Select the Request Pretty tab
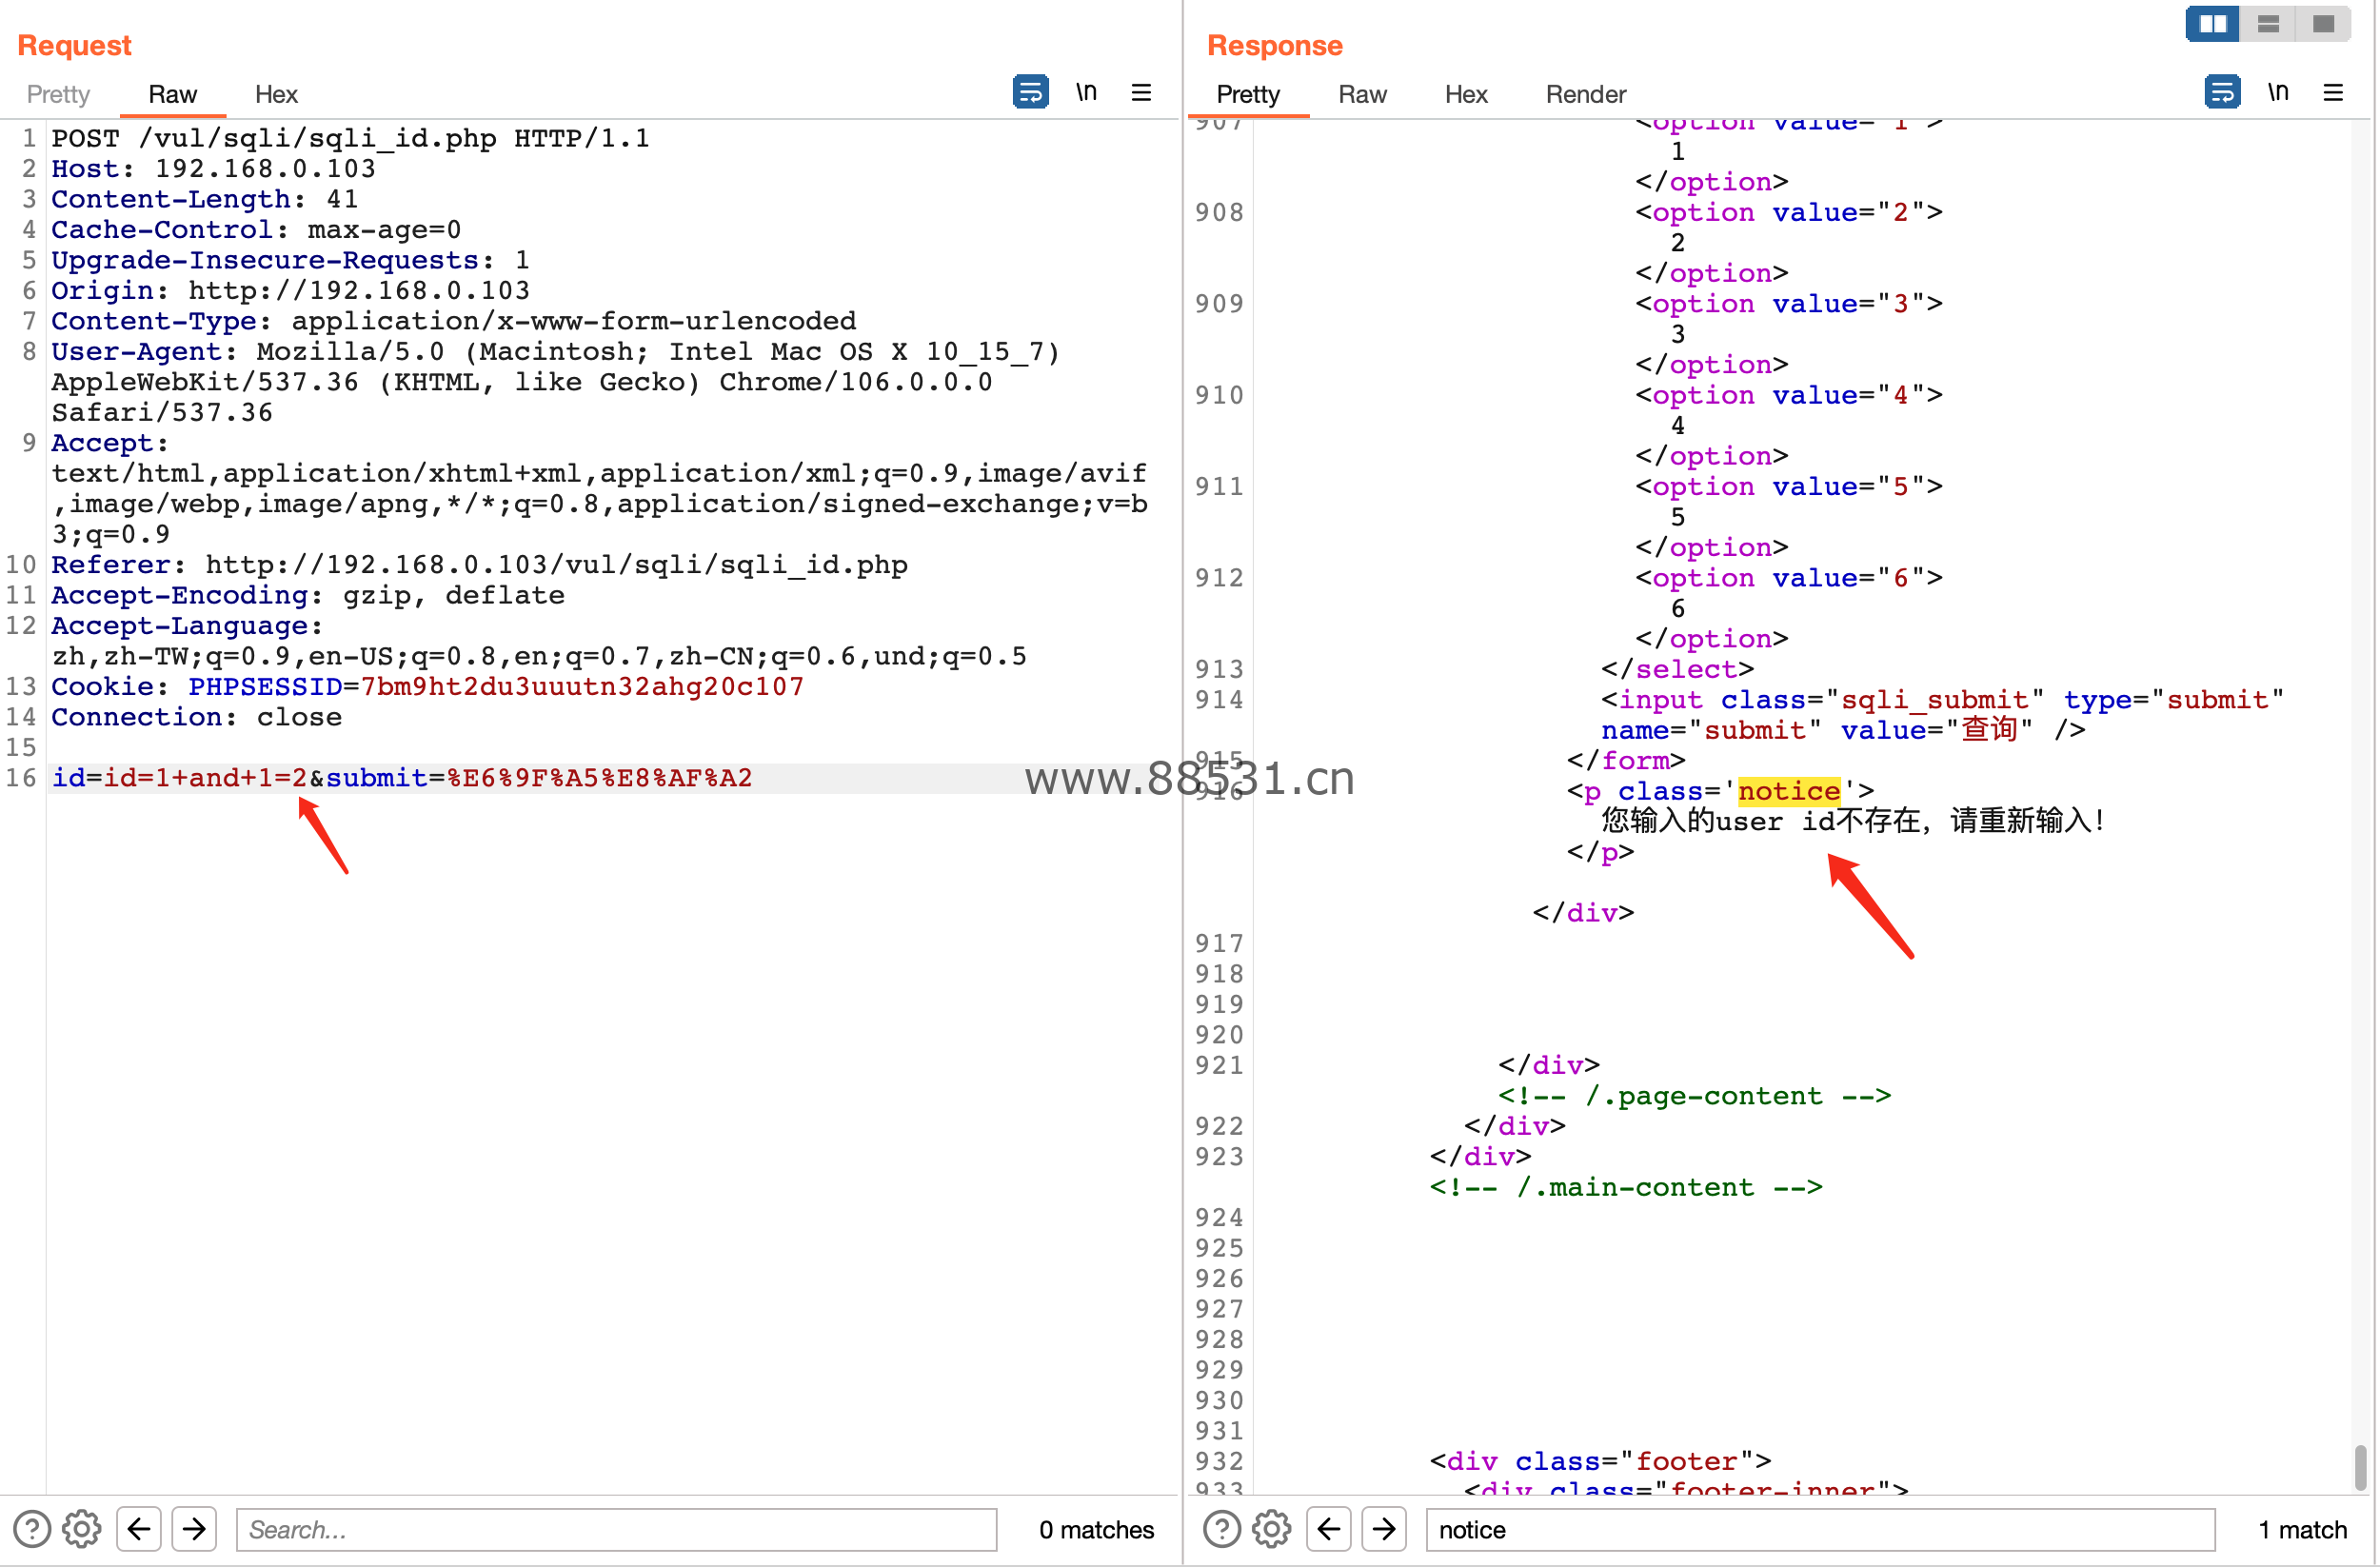The image size is (2380, 1567). click(x=58, y=94)
